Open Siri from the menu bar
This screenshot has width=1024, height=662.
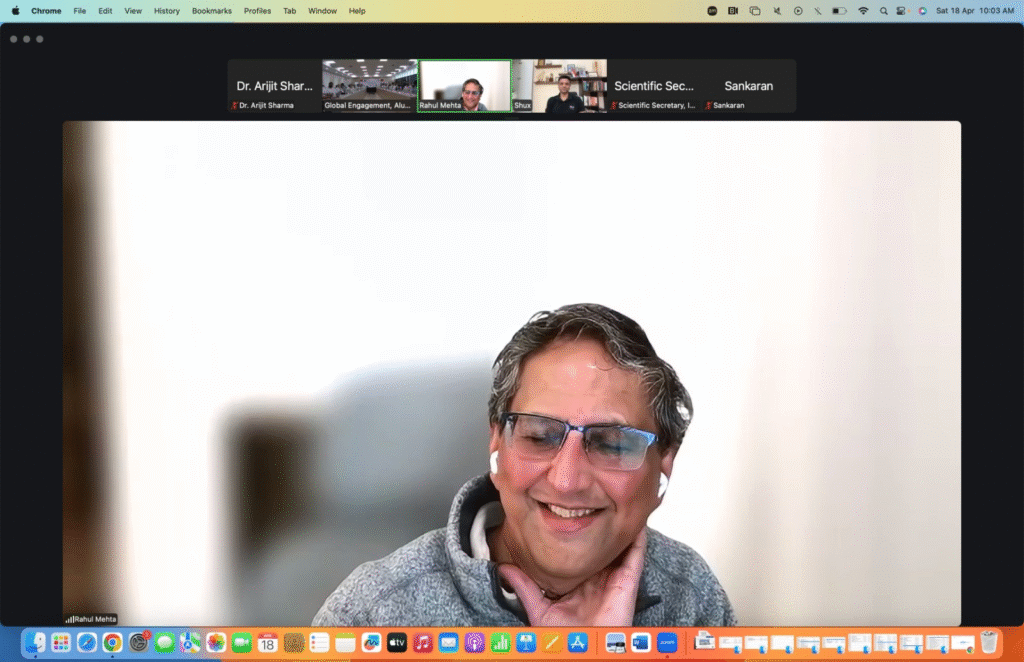(922, 11)
